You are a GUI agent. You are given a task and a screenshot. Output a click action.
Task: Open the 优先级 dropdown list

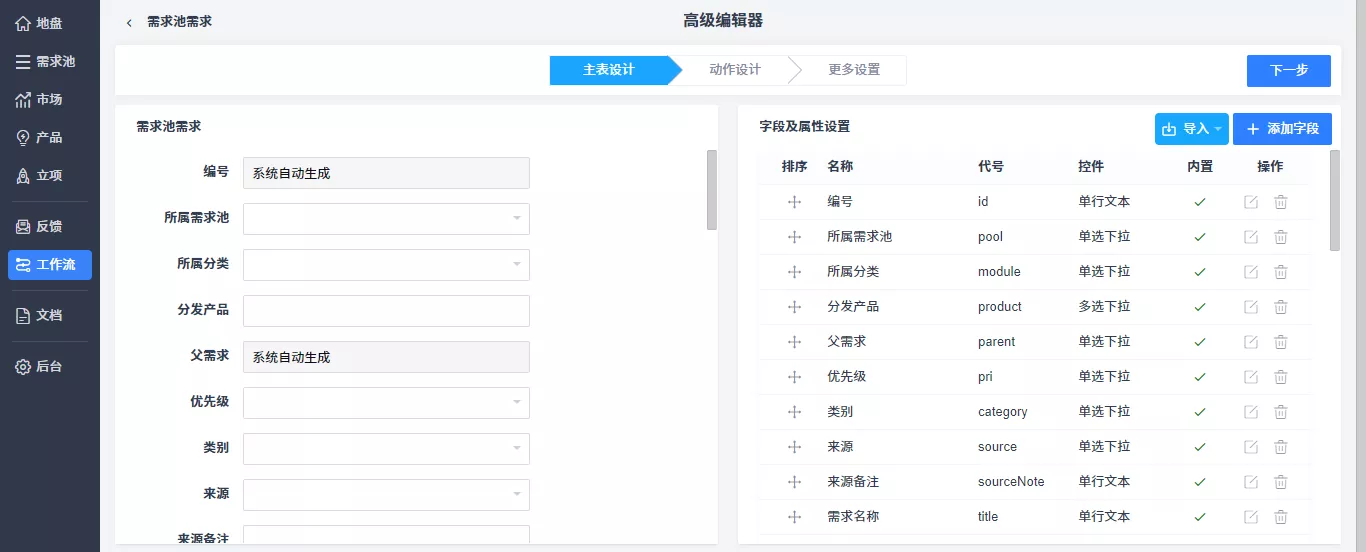[x=386, y=403]
